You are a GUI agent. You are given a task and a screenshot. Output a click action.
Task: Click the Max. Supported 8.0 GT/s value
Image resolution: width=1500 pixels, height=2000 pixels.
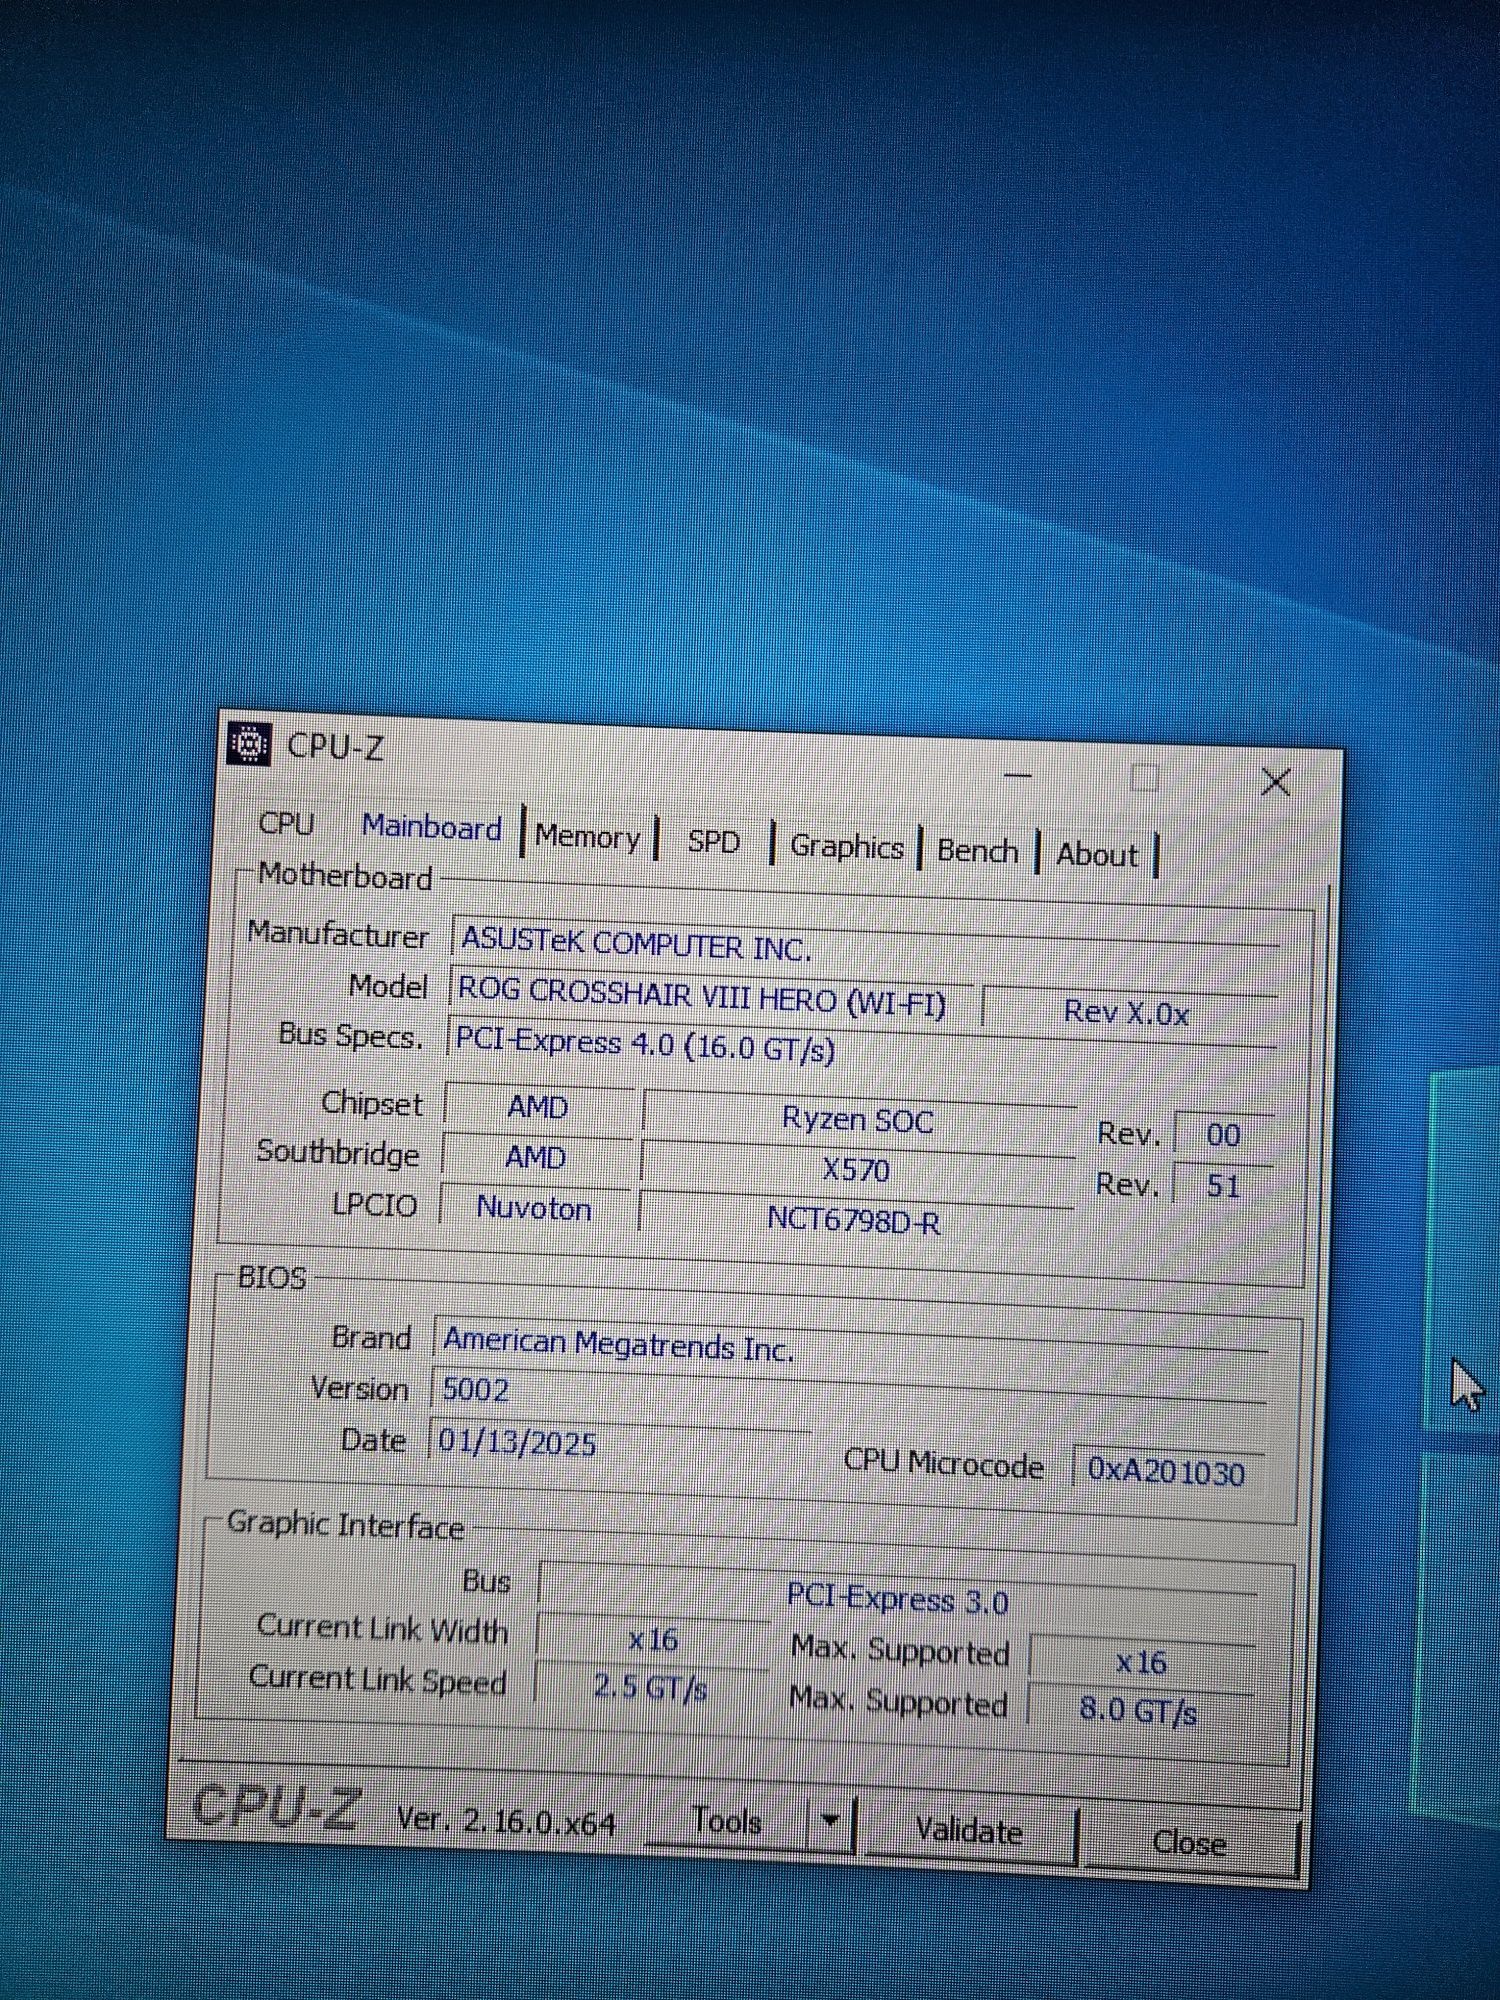pyautogui.click(x=1138, y=1711)
